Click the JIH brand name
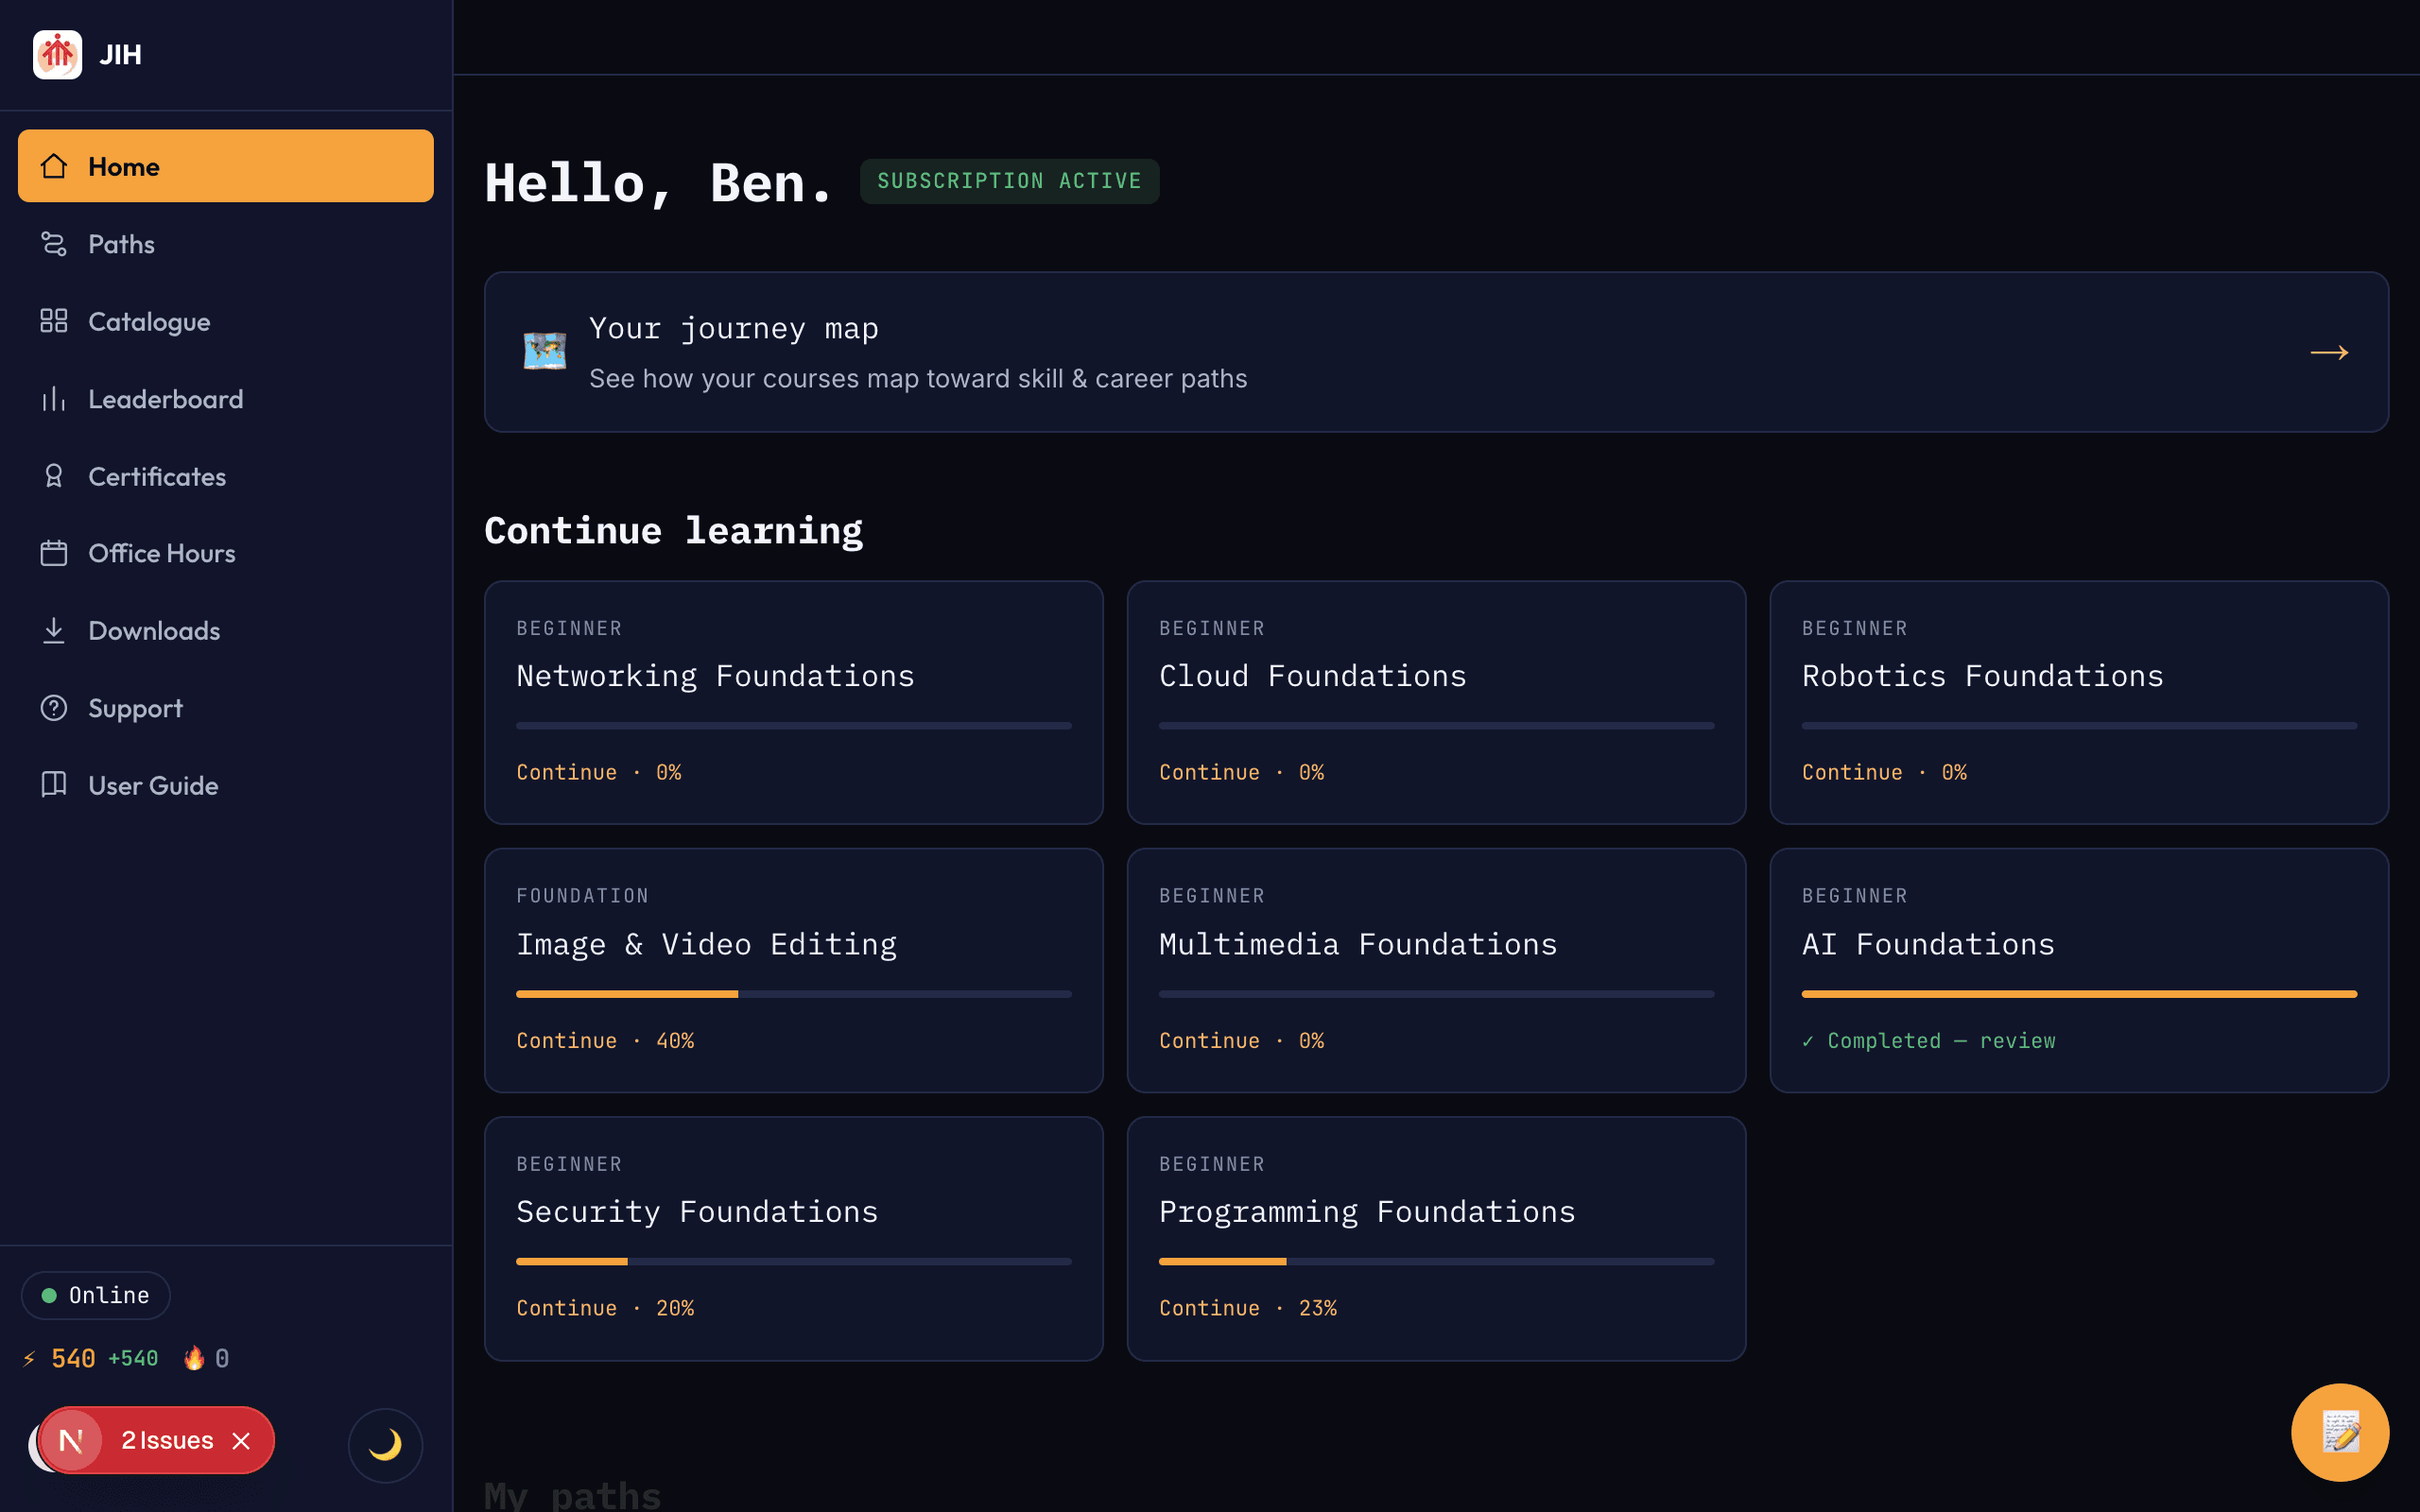The width and height of the screenshot is (2420, 1512). tap(121, 54)
